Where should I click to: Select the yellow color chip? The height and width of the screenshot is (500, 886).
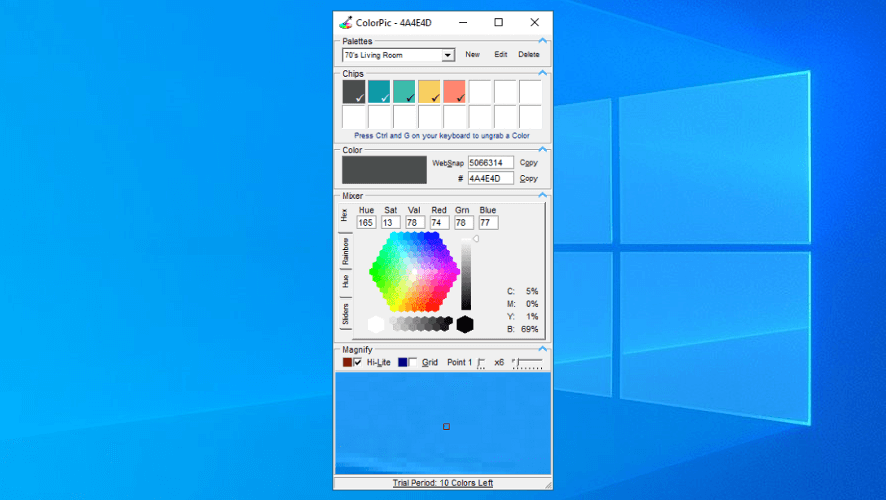[x=429, y=92]
